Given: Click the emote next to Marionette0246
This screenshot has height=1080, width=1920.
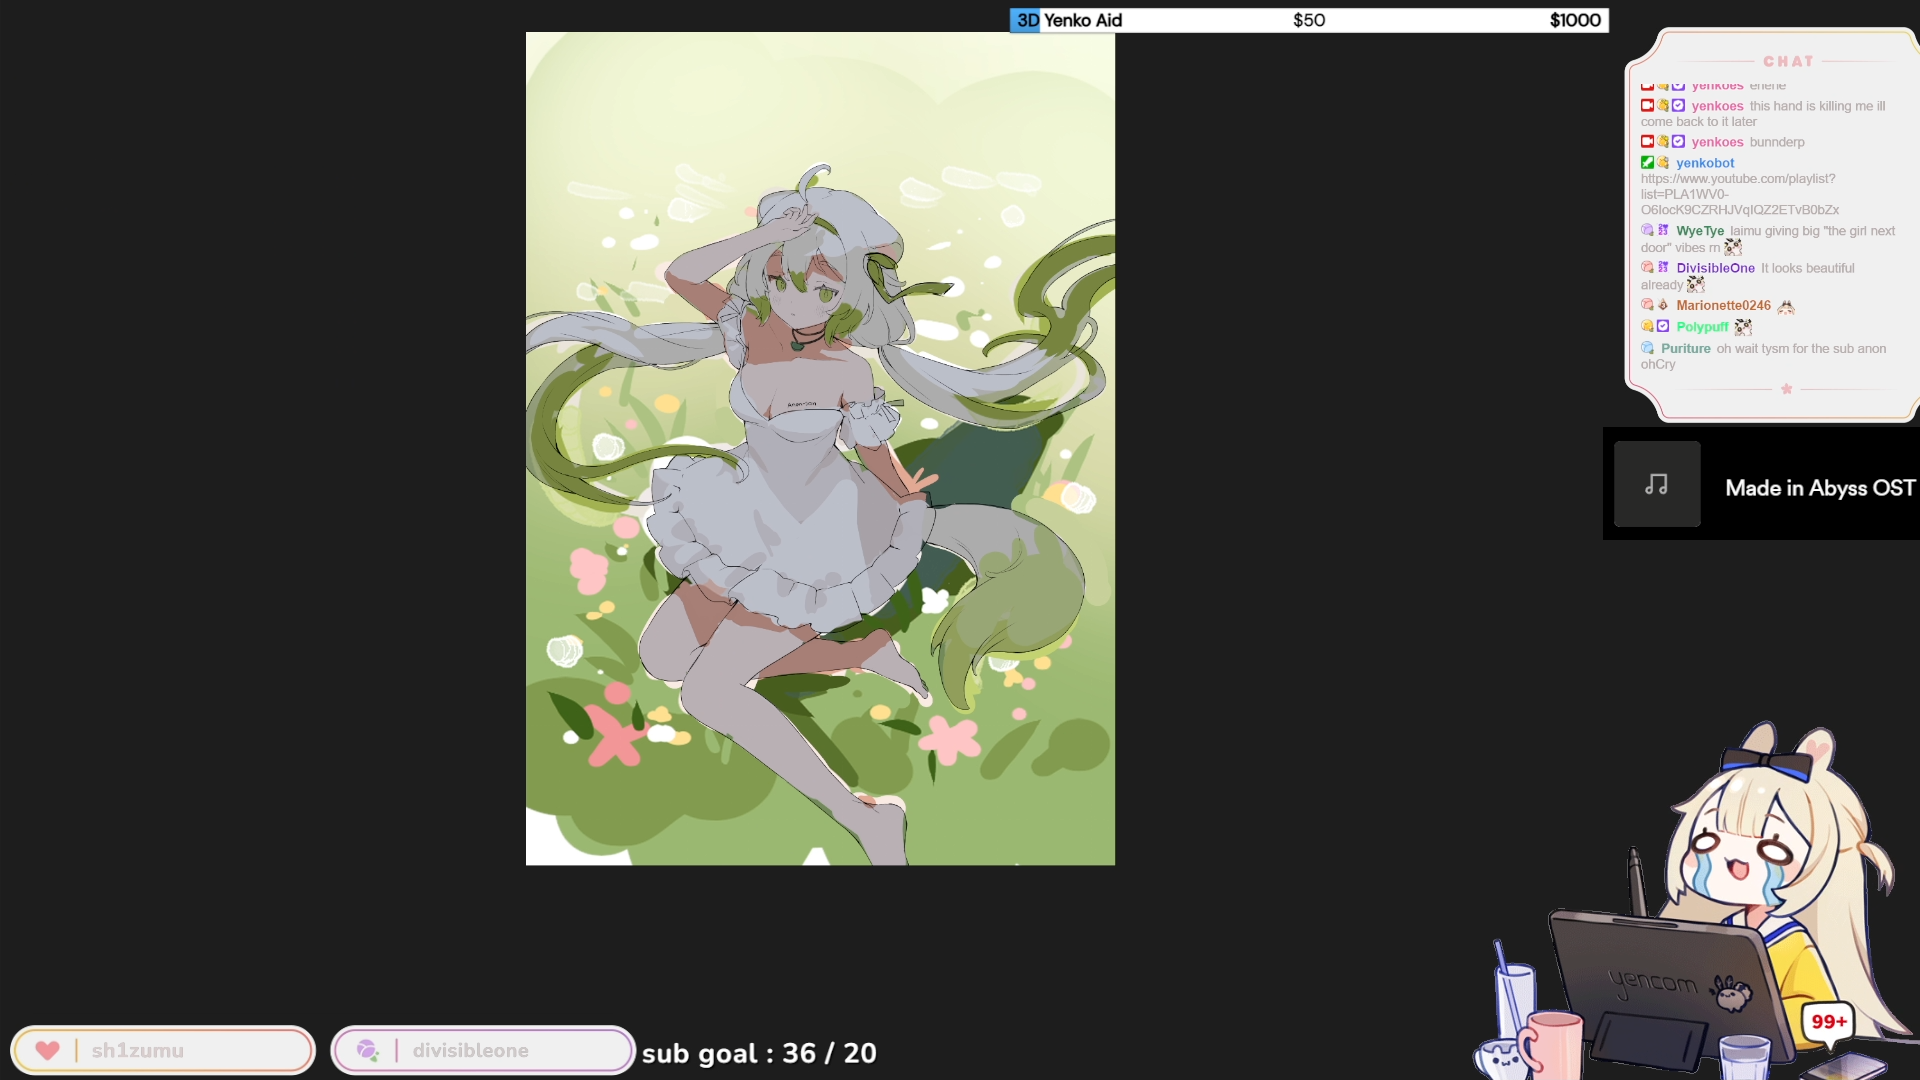Looking at the screenshot, I should pyautogui.click(x=1786, y=306).
